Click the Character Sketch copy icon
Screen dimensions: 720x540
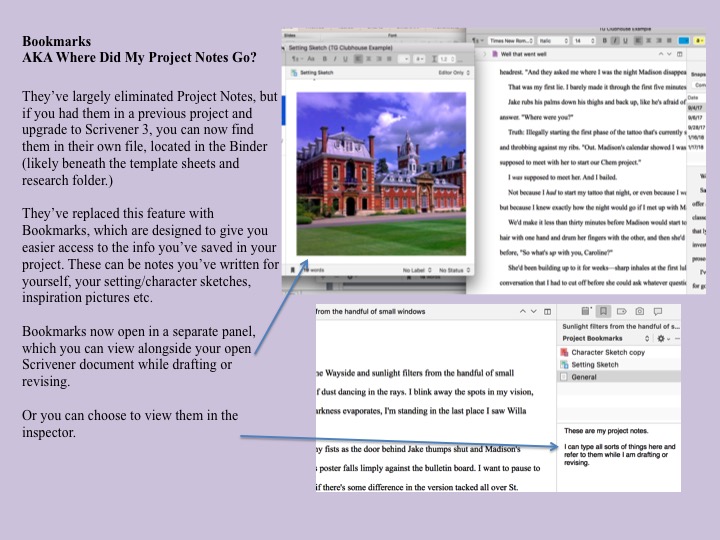(x=564, y=352)
